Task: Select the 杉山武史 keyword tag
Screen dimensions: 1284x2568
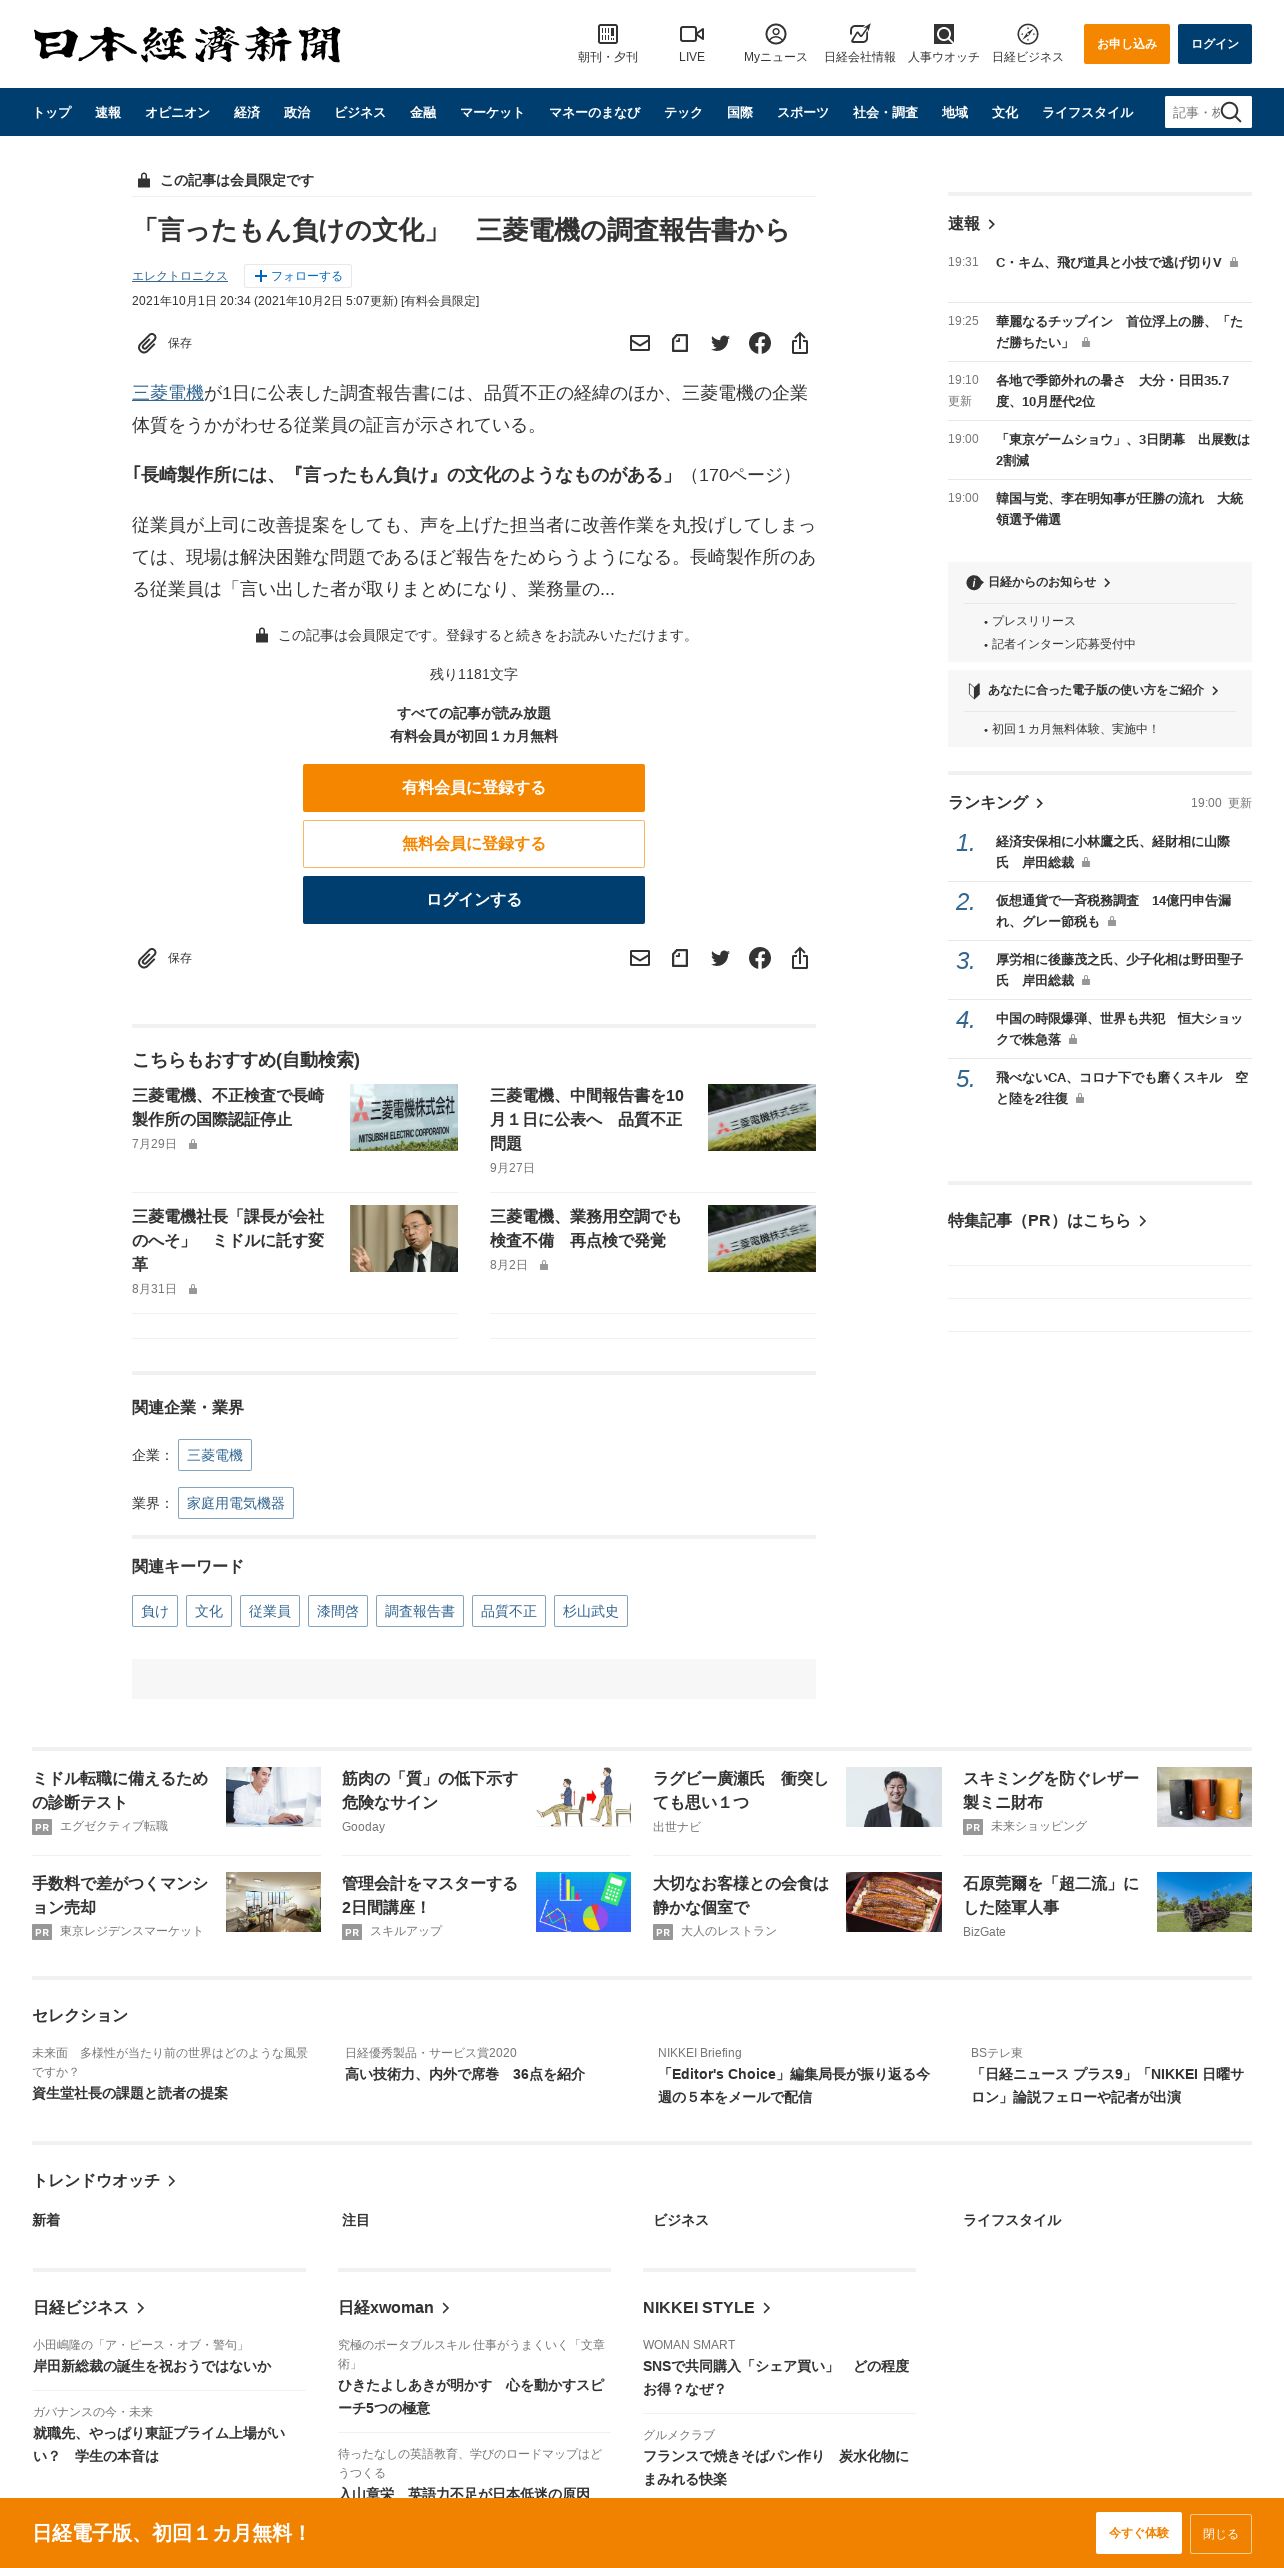Action: (x=591, y=1611)
